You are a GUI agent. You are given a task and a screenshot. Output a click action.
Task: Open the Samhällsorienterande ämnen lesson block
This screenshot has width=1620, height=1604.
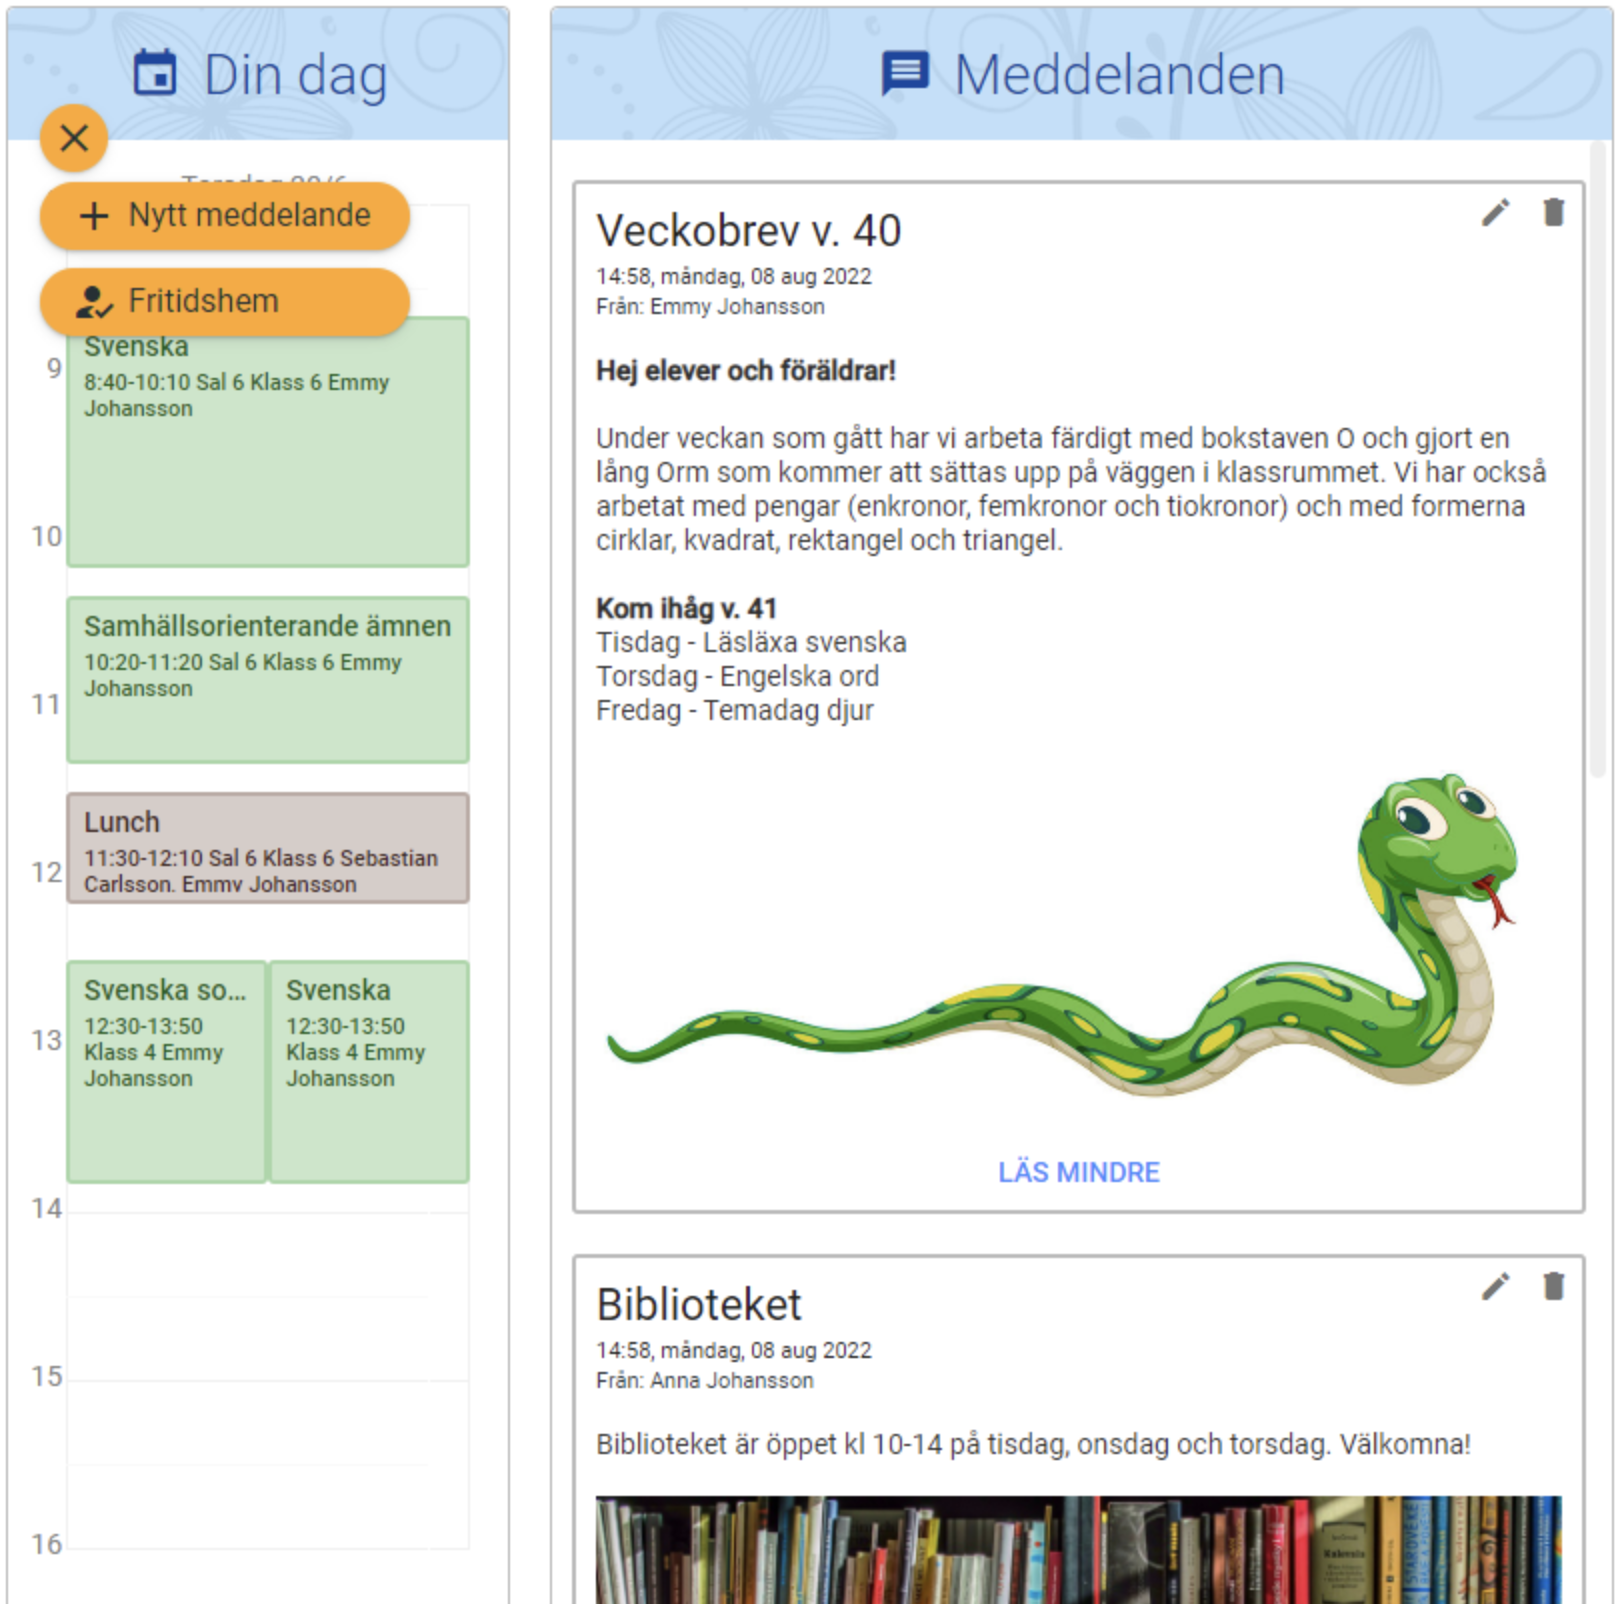(268, 680)
